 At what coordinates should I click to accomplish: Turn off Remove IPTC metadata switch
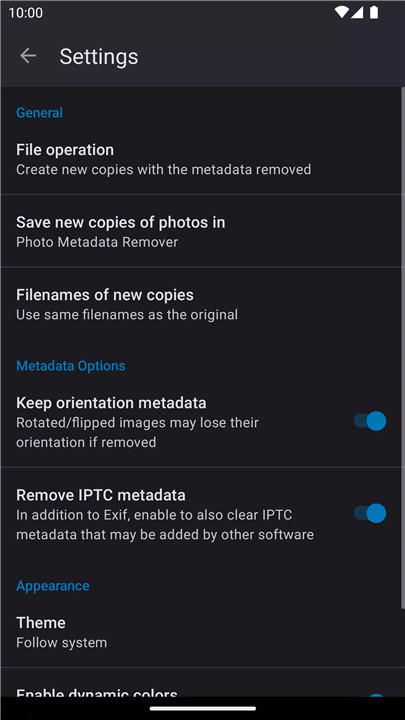pyautogui.click(x=370, y=513)
